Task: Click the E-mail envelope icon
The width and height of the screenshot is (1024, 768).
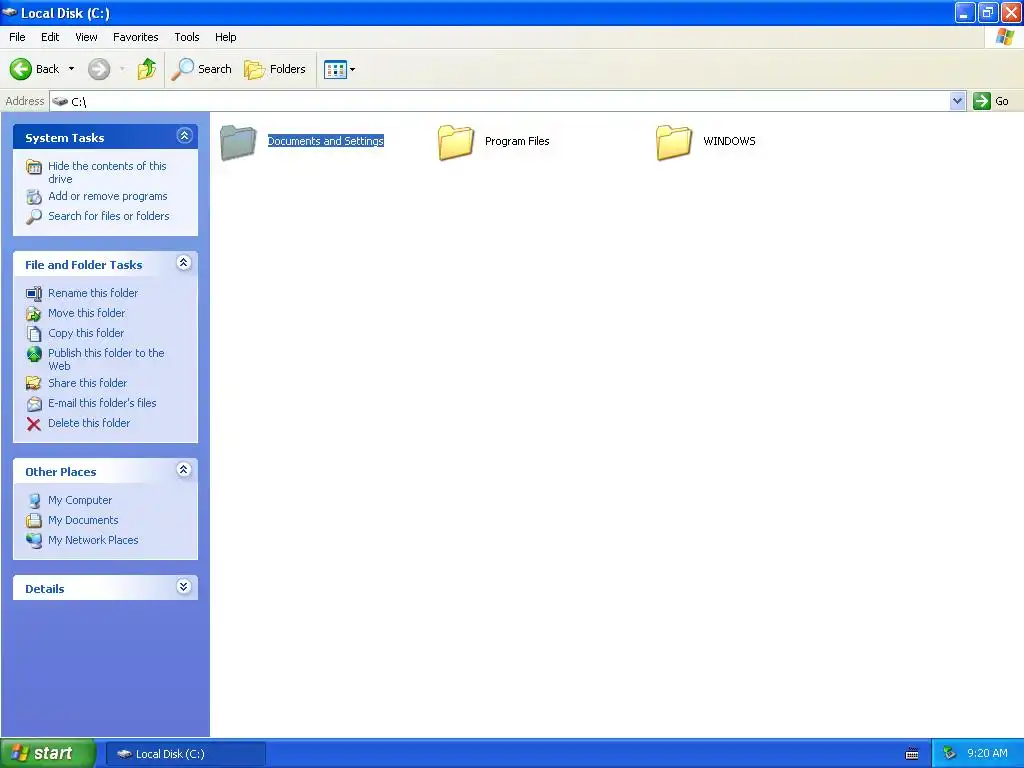Action: click(x=34, y=404)
